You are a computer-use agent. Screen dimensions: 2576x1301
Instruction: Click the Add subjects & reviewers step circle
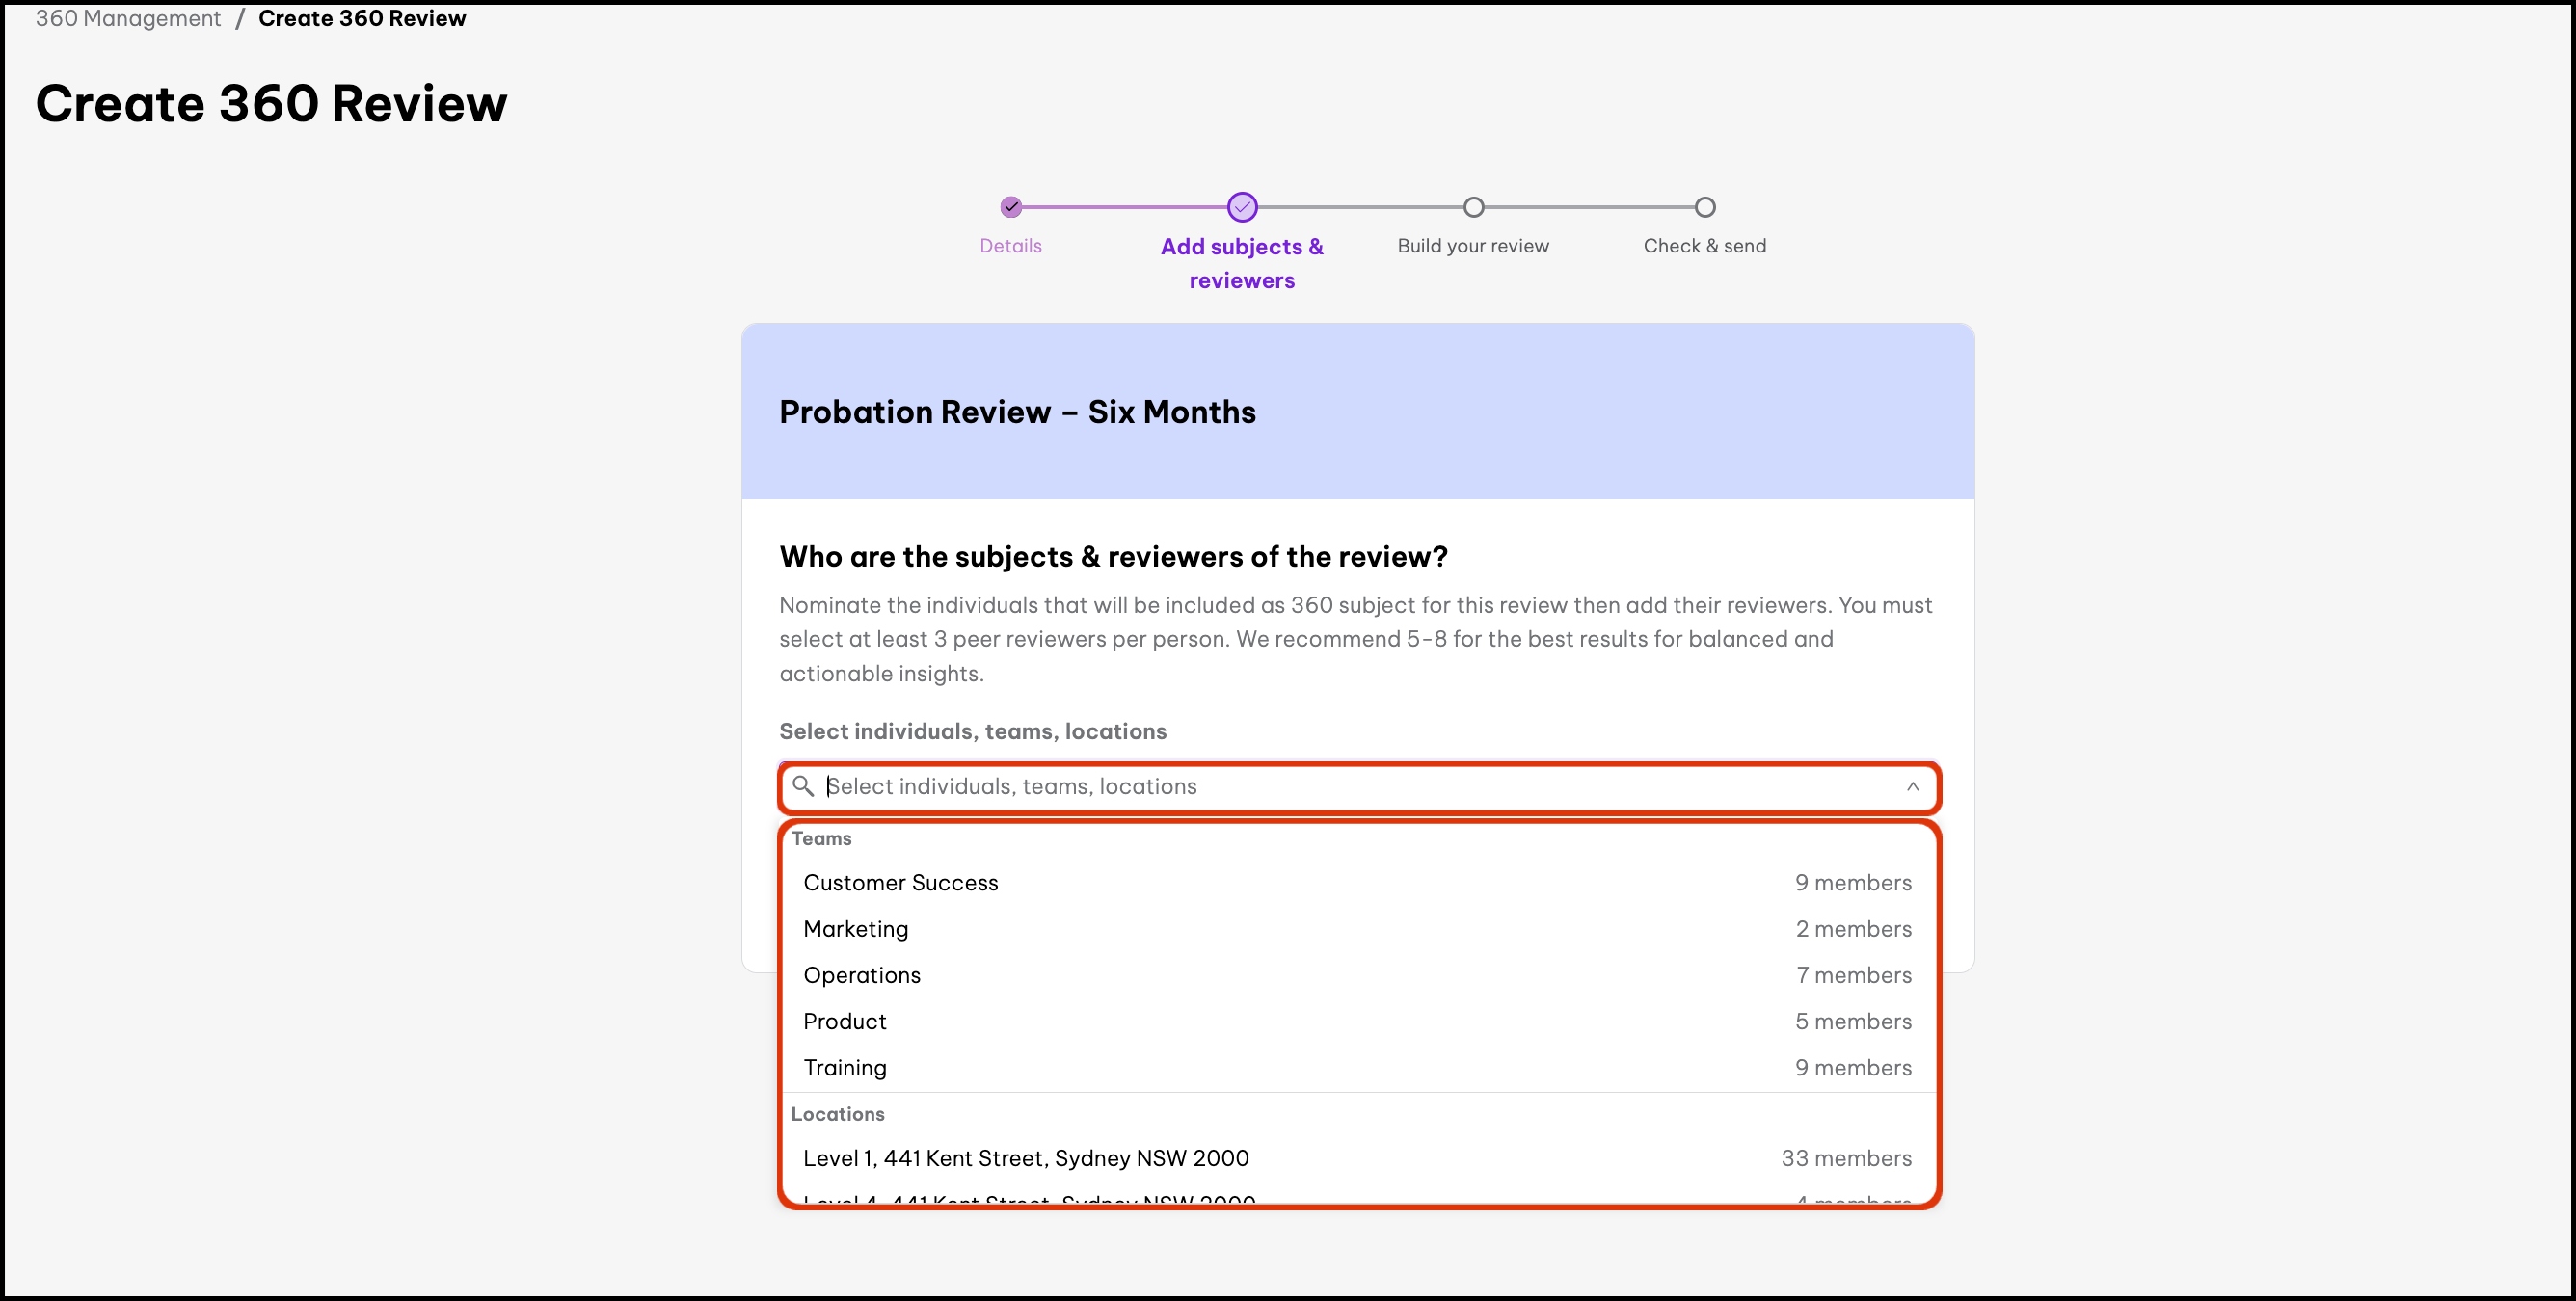click(x=1242, y=207)
